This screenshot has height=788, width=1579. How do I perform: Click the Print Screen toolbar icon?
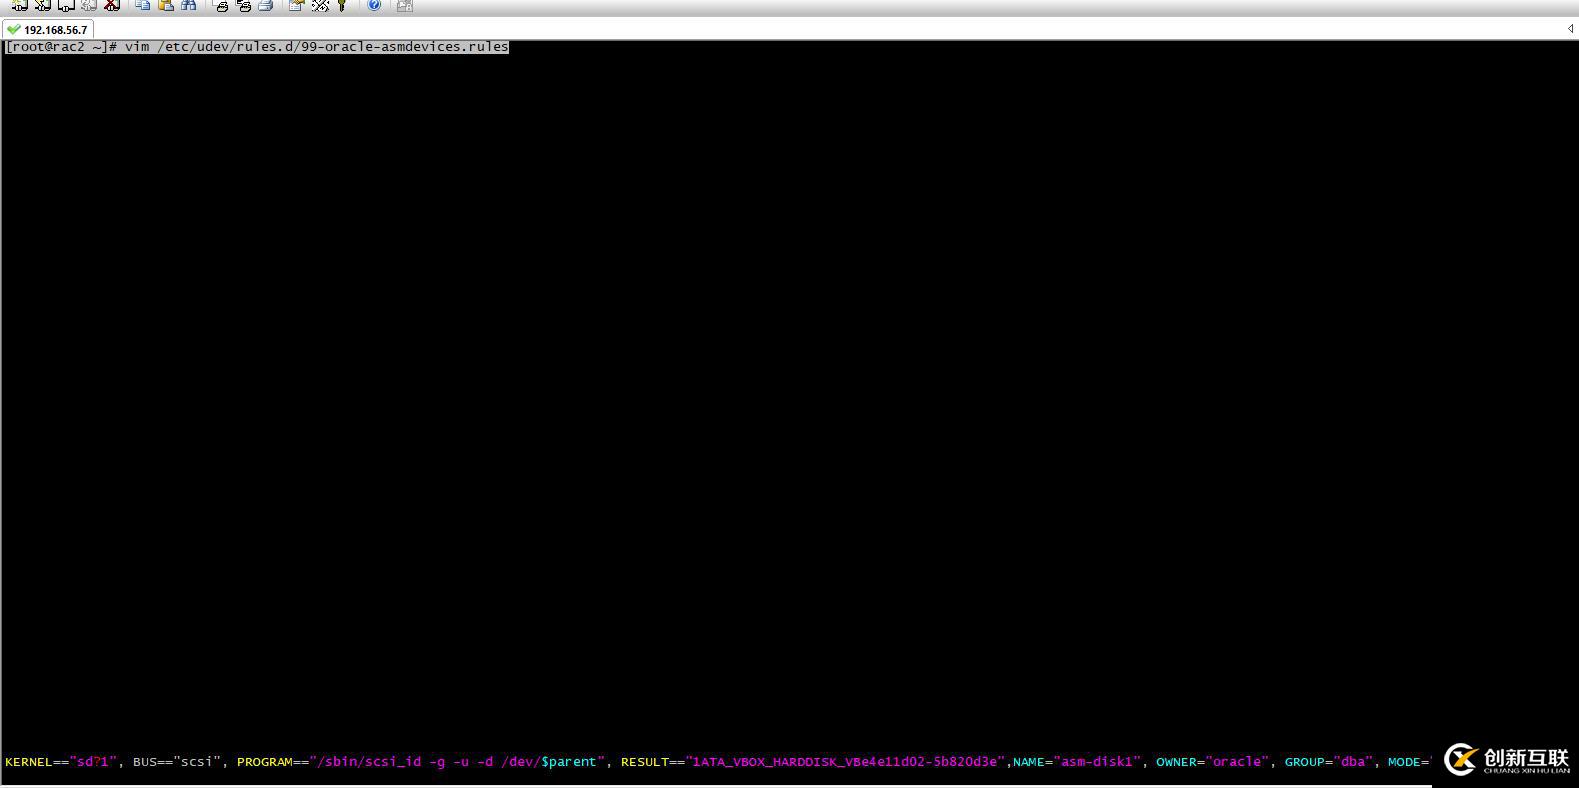coord(221,5)
